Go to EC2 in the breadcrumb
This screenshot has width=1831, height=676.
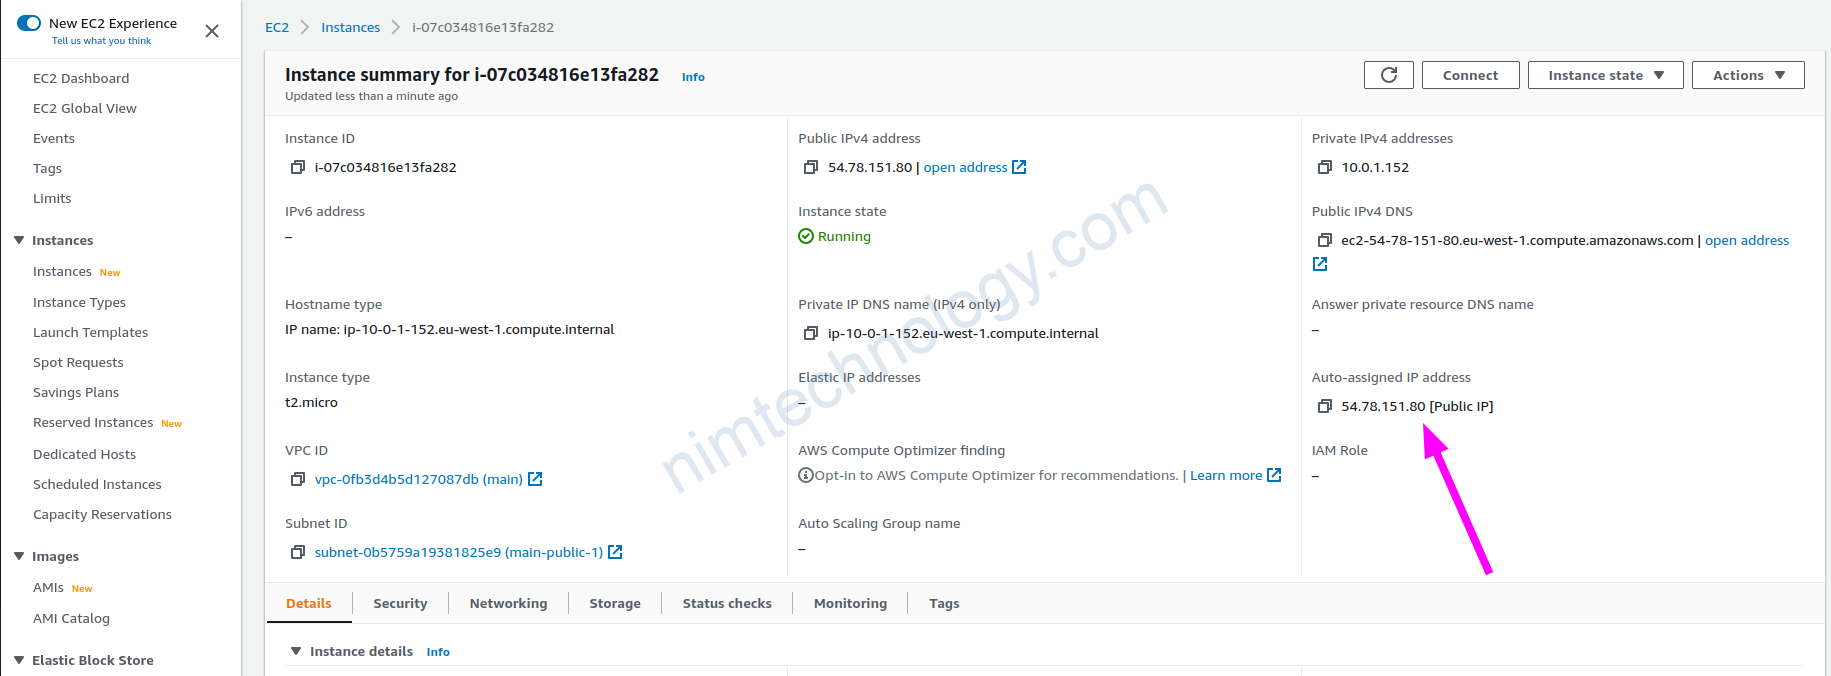(277, 27)
